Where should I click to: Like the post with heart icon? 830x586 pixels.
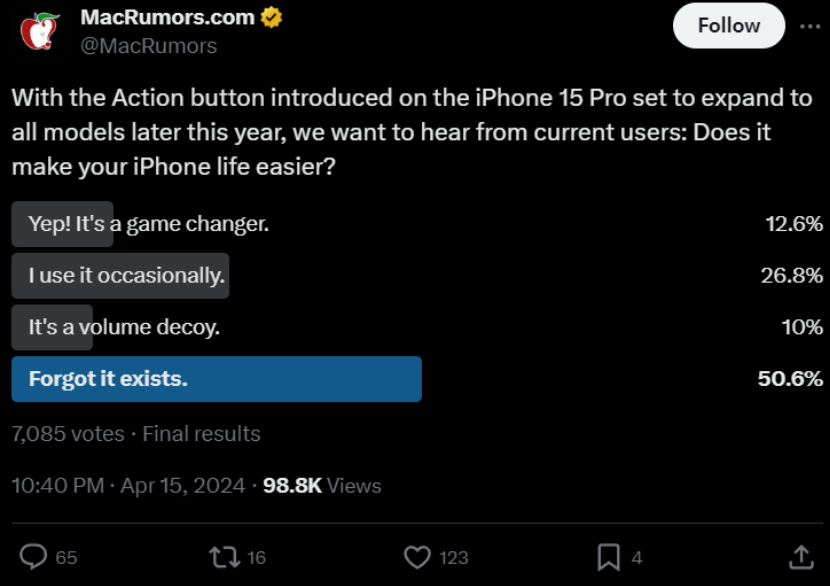(x=416, y=557)
